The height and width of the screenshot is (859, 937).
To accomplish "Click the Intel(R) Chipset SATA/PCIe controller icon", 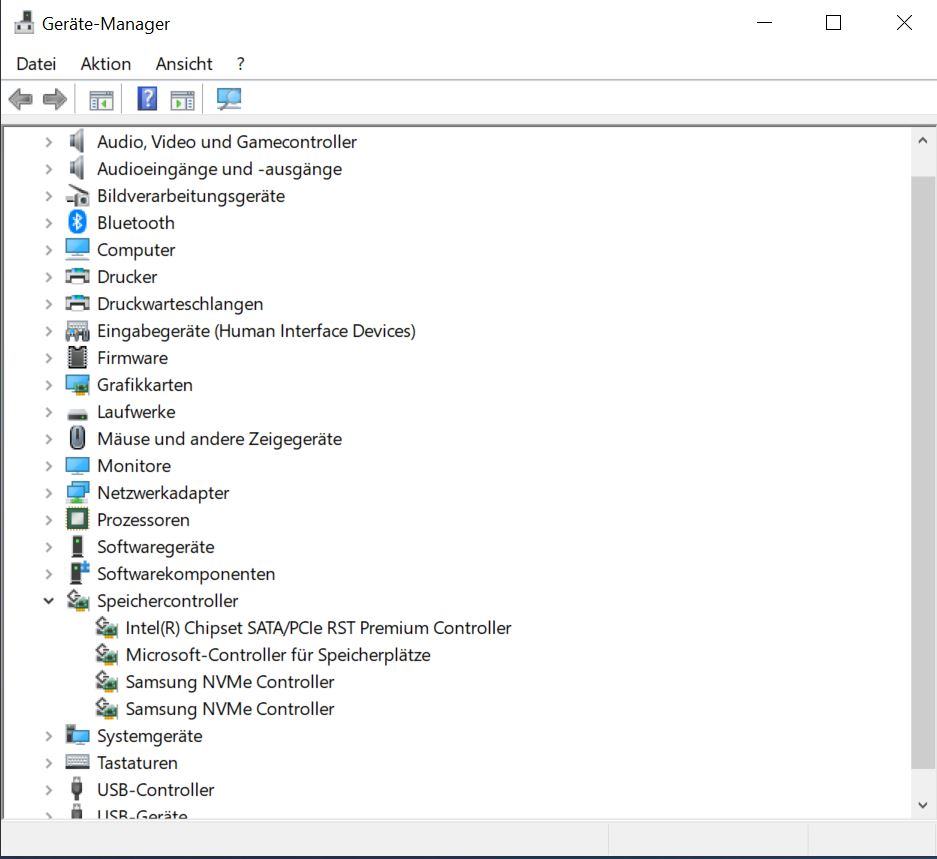I will (106, 627).
